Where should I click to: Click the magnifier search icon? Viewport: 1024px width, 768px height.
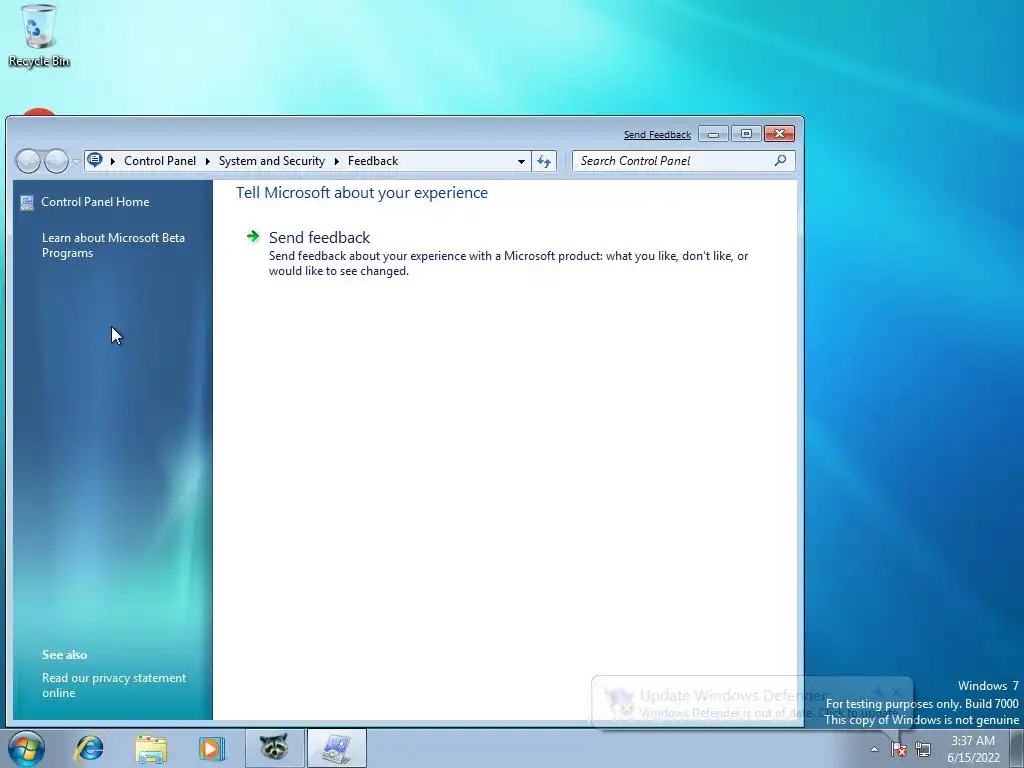(x=780, y=161)
